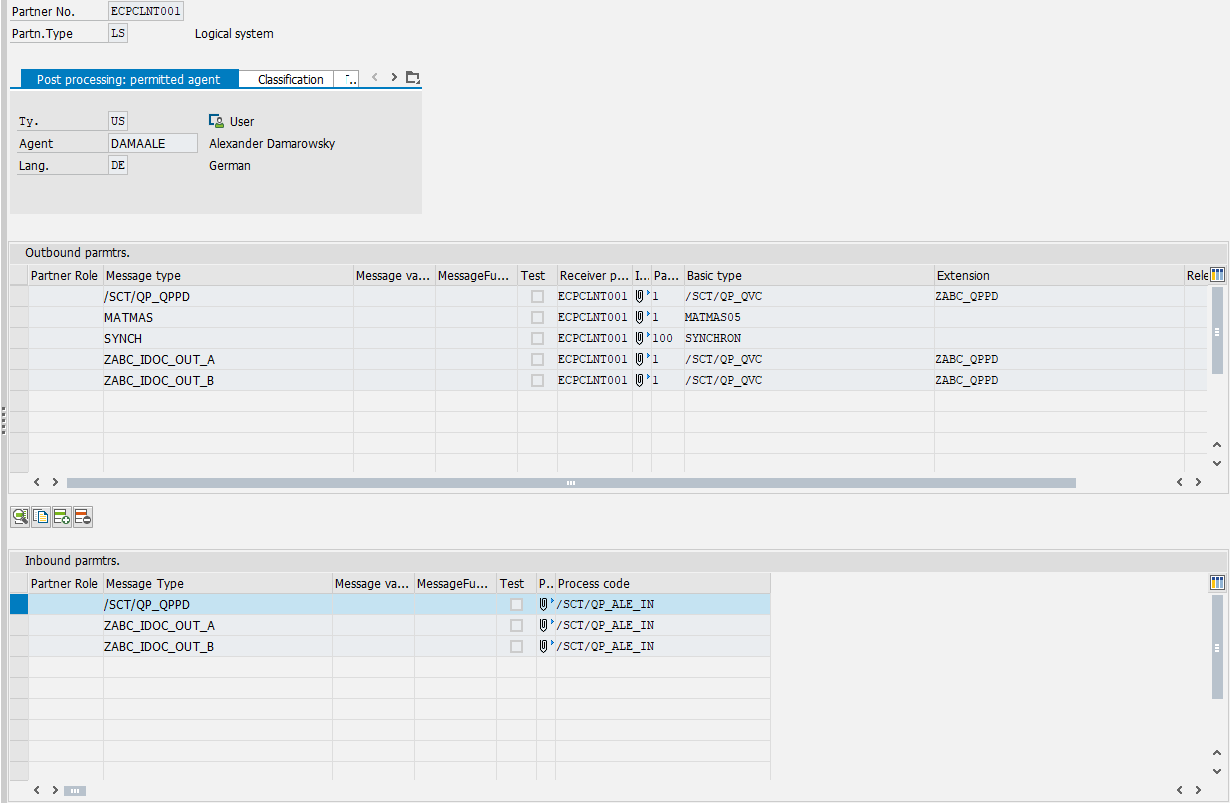Switch to the Classification tab
Image resolution: width=1230 pixels, height=803 pixels.
(x=290, y=79)
